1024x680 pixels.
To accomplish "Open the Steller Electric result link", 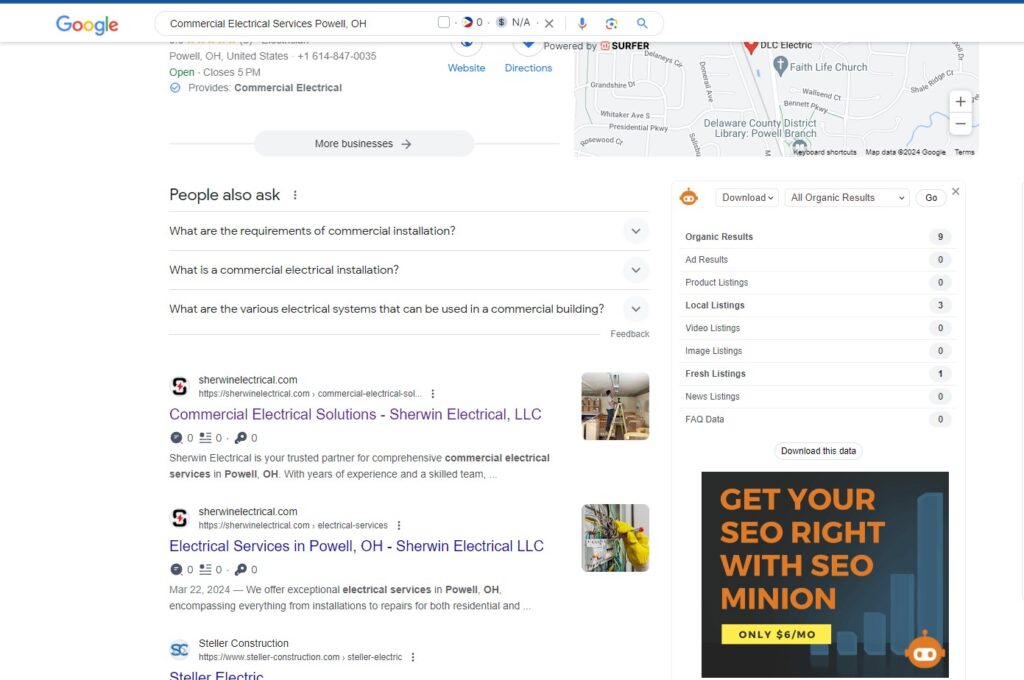I will [216, 675].
